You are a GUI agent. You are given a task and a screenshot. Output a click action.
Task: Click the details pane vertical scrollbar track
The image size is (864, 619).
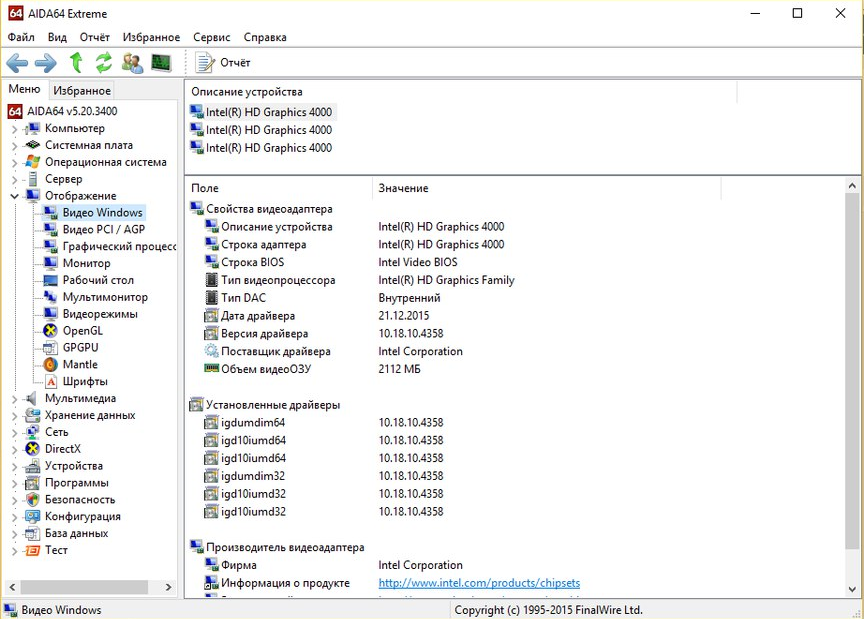click(x=852, y=565)
